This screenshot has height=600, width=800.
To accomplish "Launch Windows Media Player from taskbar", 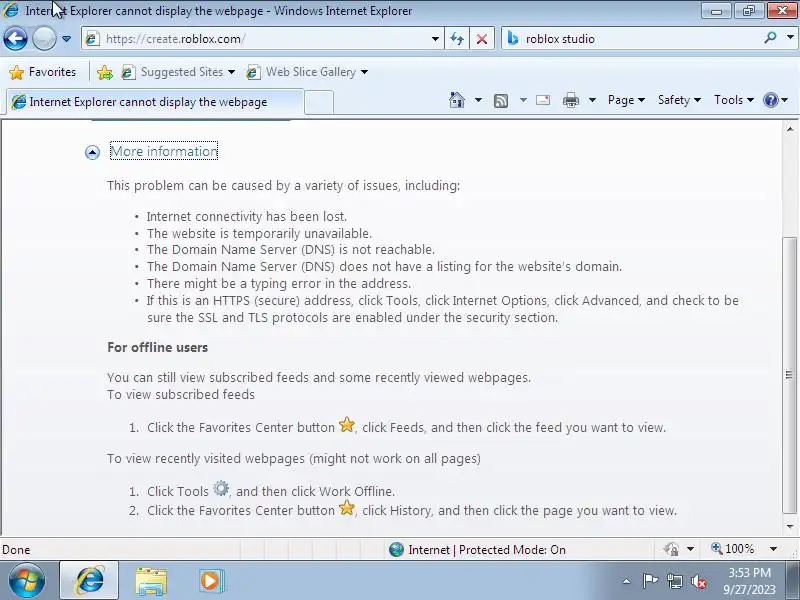I will (x=211, y=581).
